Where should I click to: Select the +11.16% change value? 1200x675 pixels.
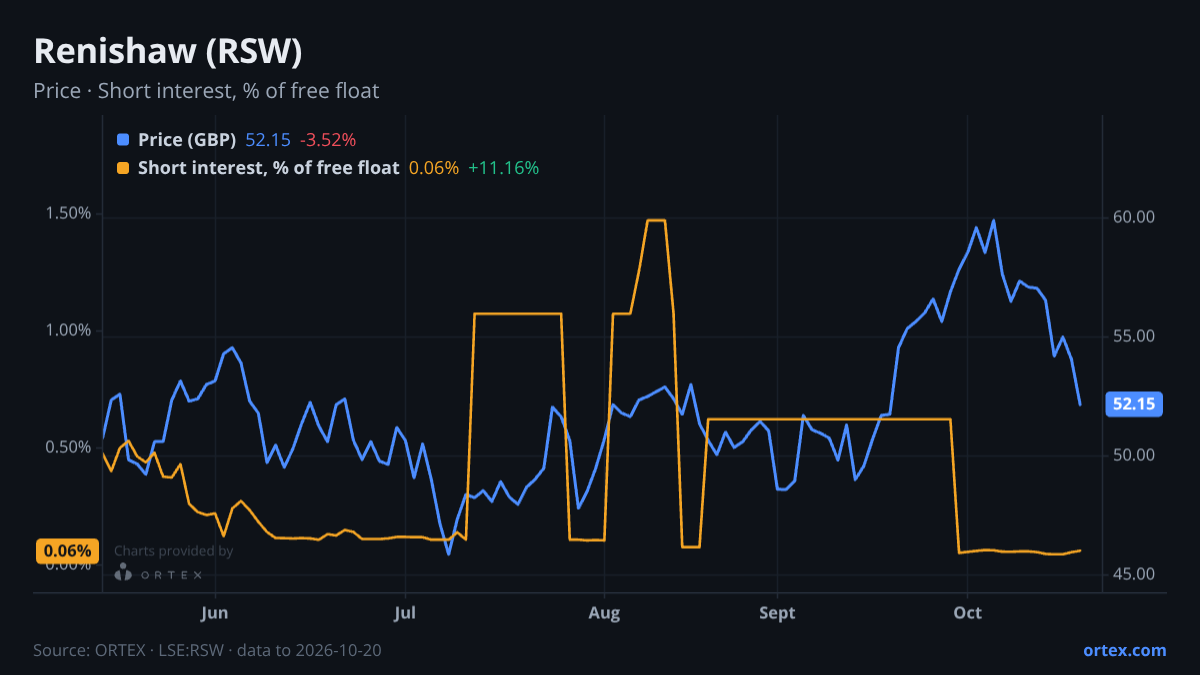(x=503, y=168)
